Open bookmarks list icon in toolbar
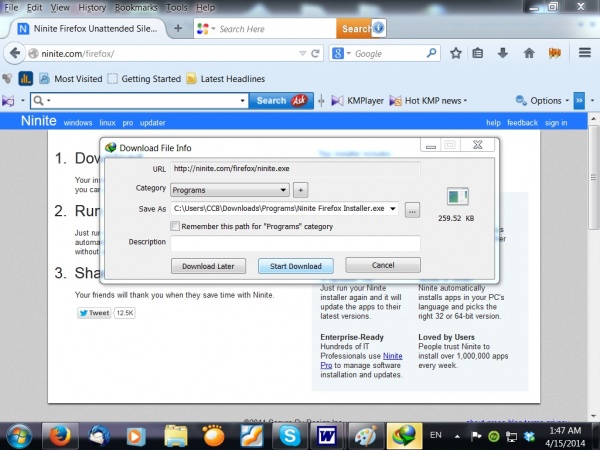This screenshot has width=600, height=450. (477, 53)
